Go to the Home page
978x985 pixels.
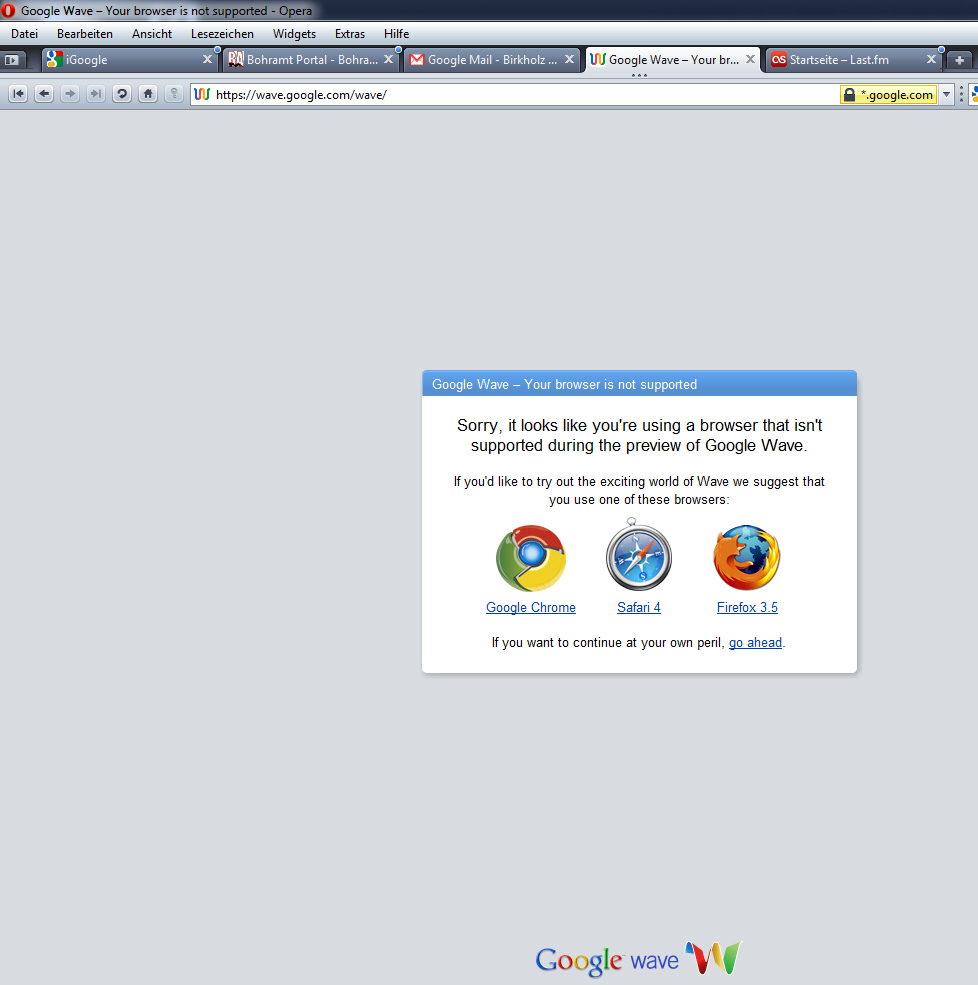point(148,94)
